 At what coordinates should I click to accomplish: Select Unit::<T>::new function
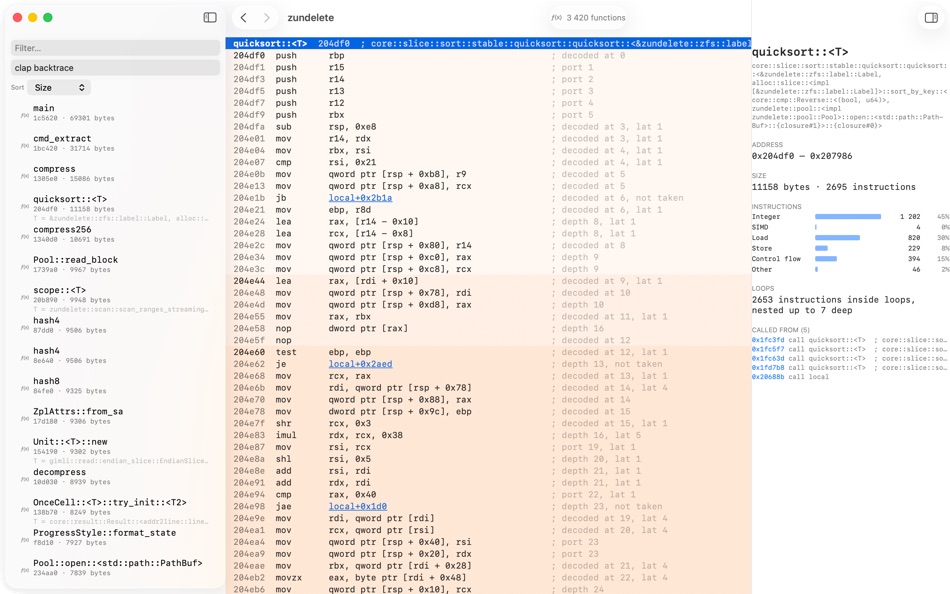pos(115,450)
